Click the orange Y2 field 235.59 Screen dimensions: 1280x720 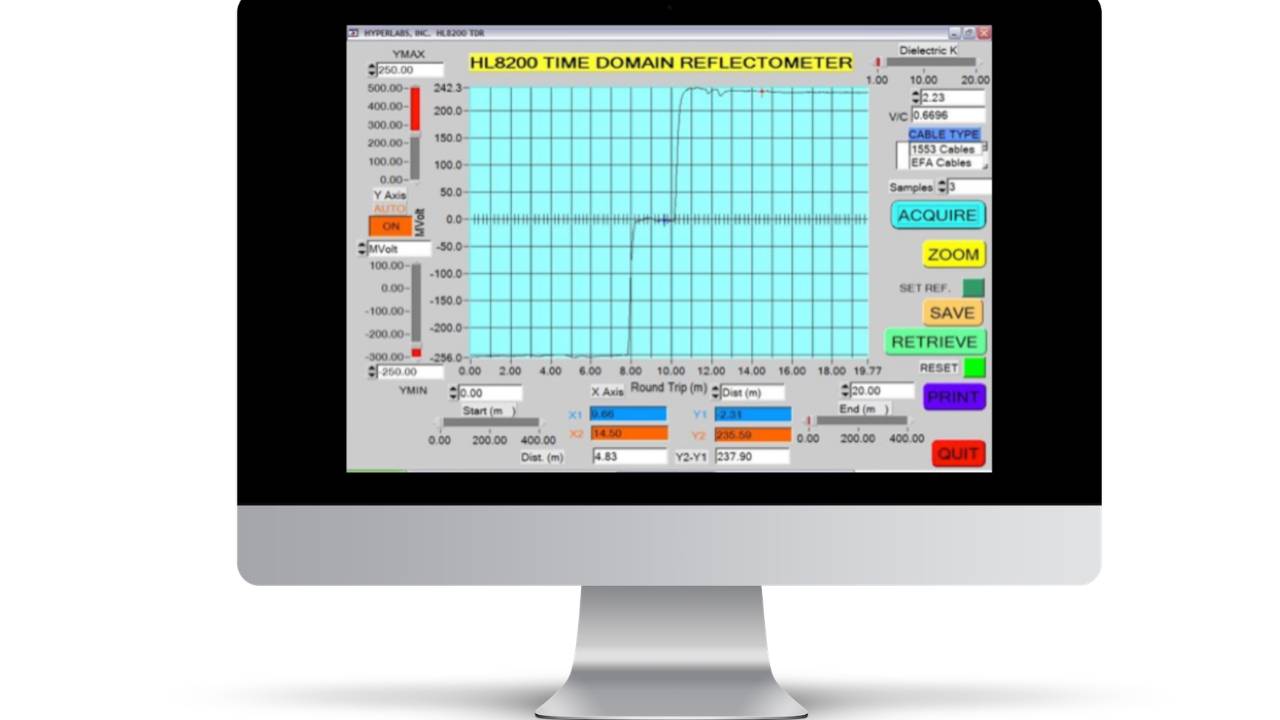point(752,435)
